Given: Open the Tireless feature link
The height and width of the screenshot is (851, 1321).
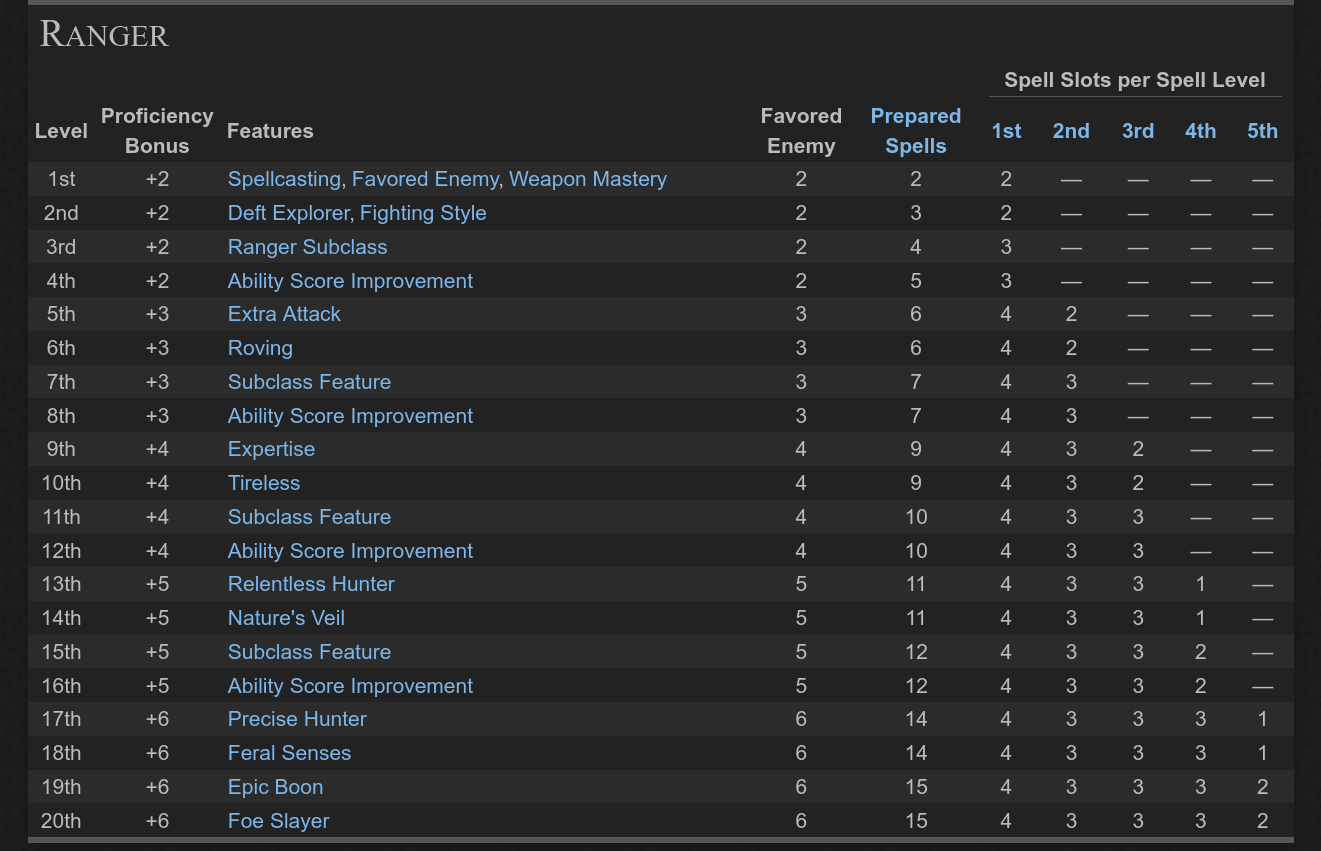Looking at the screenshot, I should point(263,483).
